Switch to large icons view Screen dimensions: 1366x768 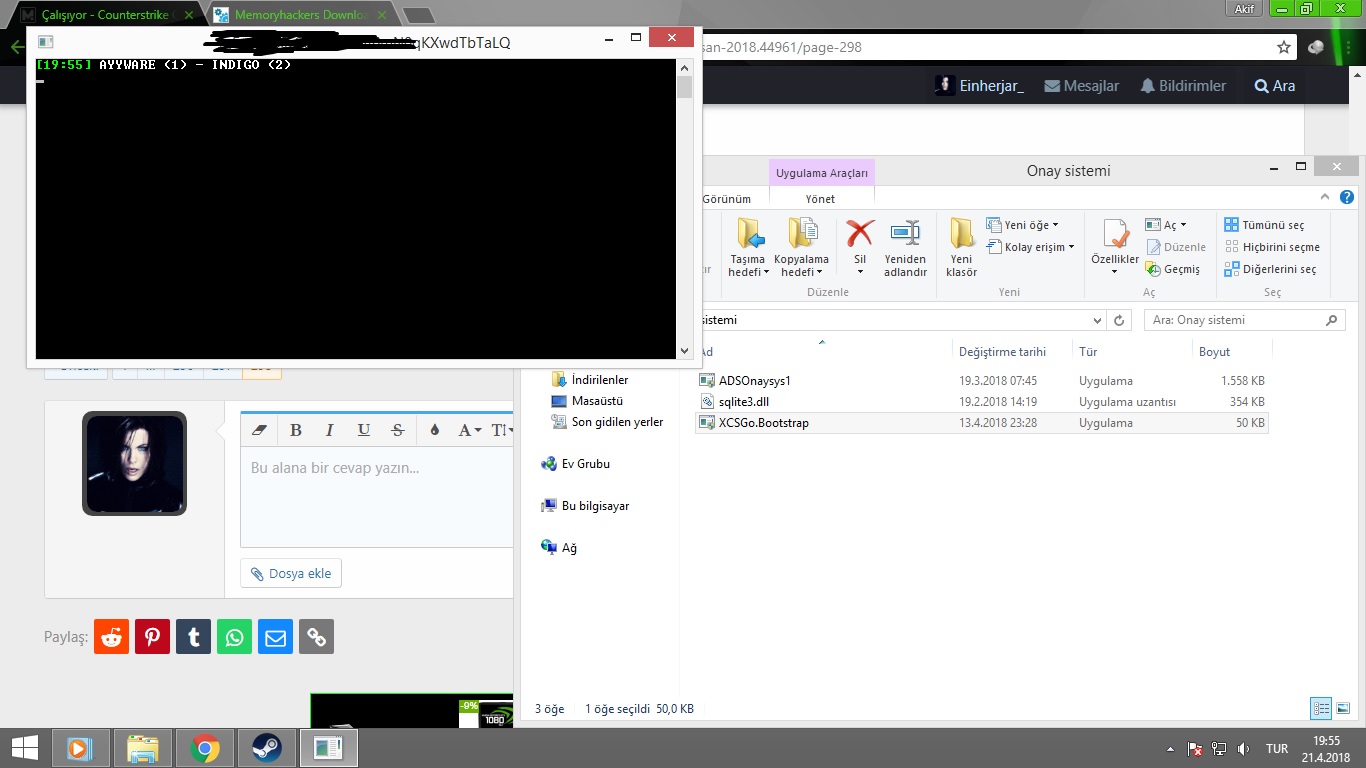(1343, 709)
